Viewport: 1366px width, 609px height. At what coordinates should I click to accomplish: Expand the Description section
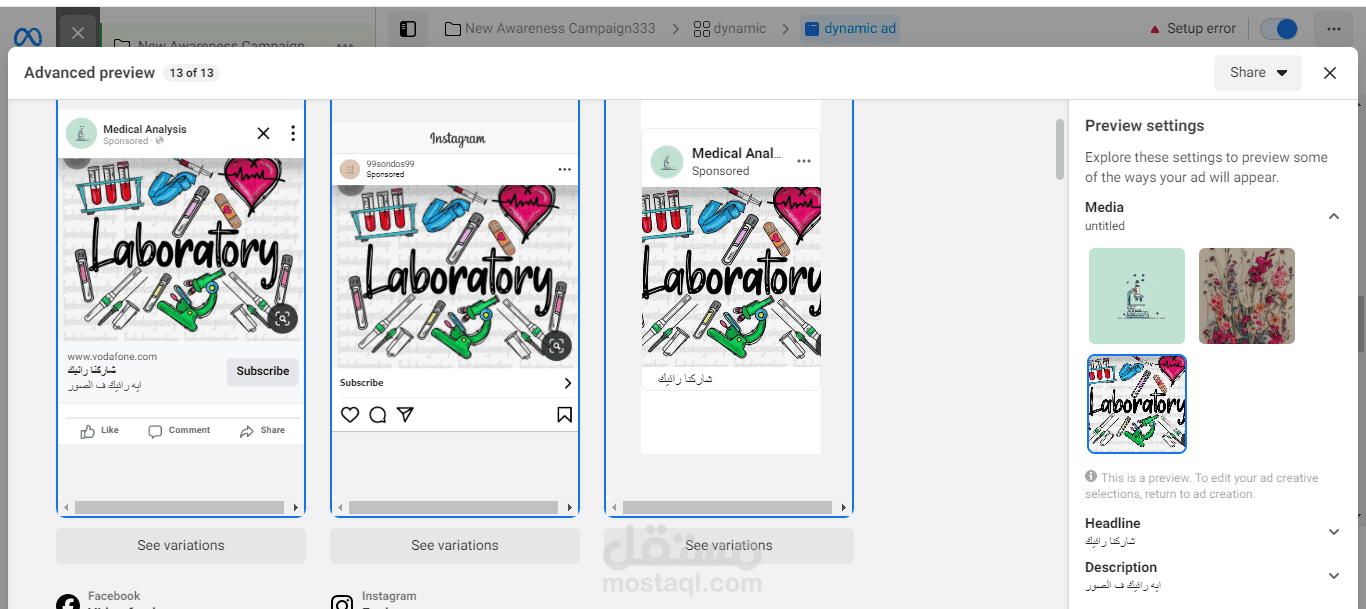pos(1333,576)
